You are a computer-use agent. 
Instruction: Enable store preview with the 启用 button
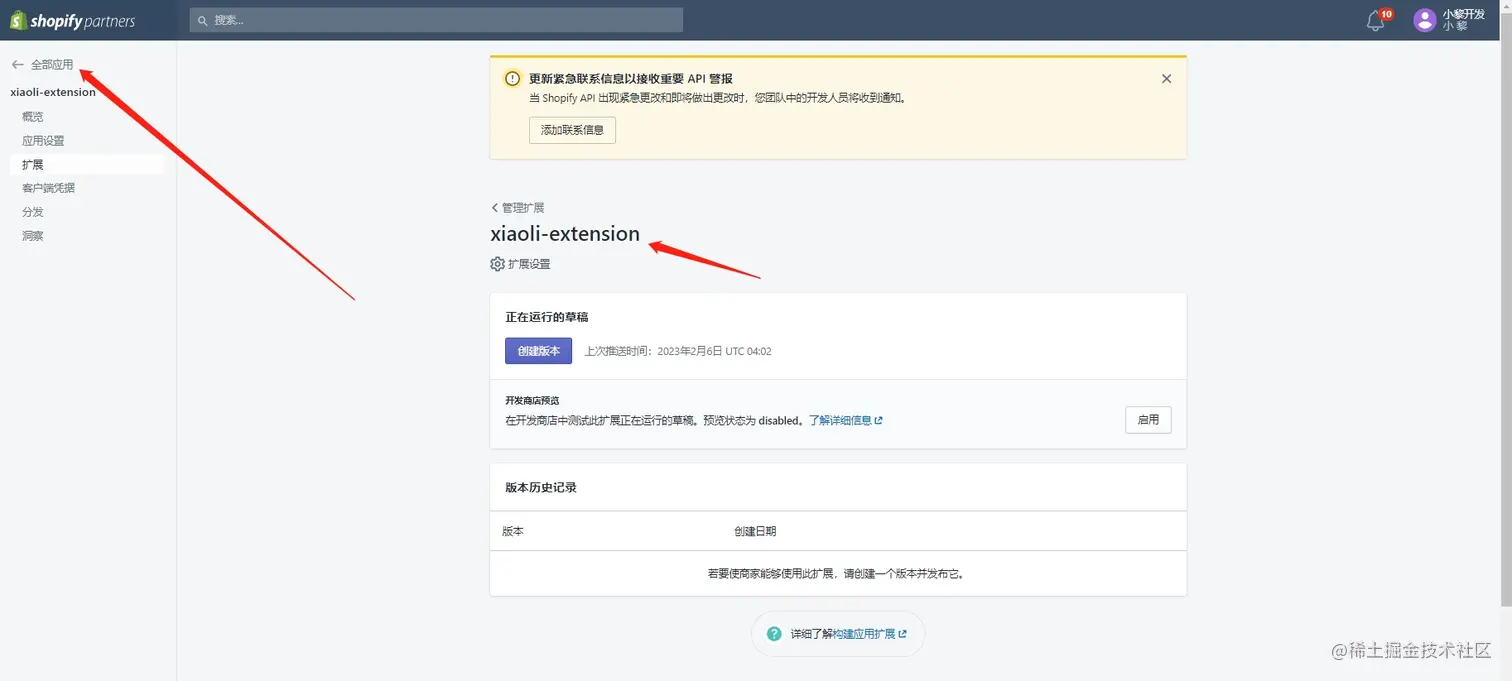click(1147, 419)
